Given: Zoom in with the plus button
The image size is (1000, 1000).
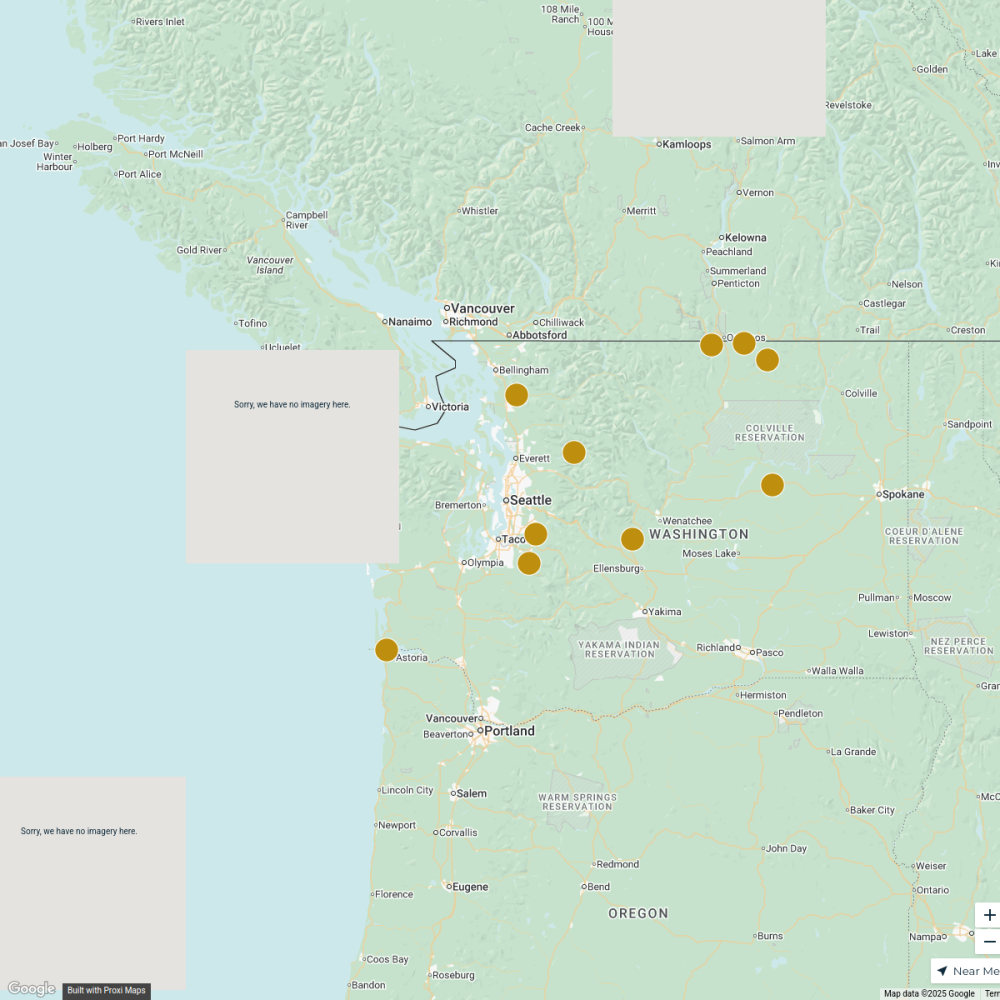Looking at the screenshot, I should click(x=988, y=915).
